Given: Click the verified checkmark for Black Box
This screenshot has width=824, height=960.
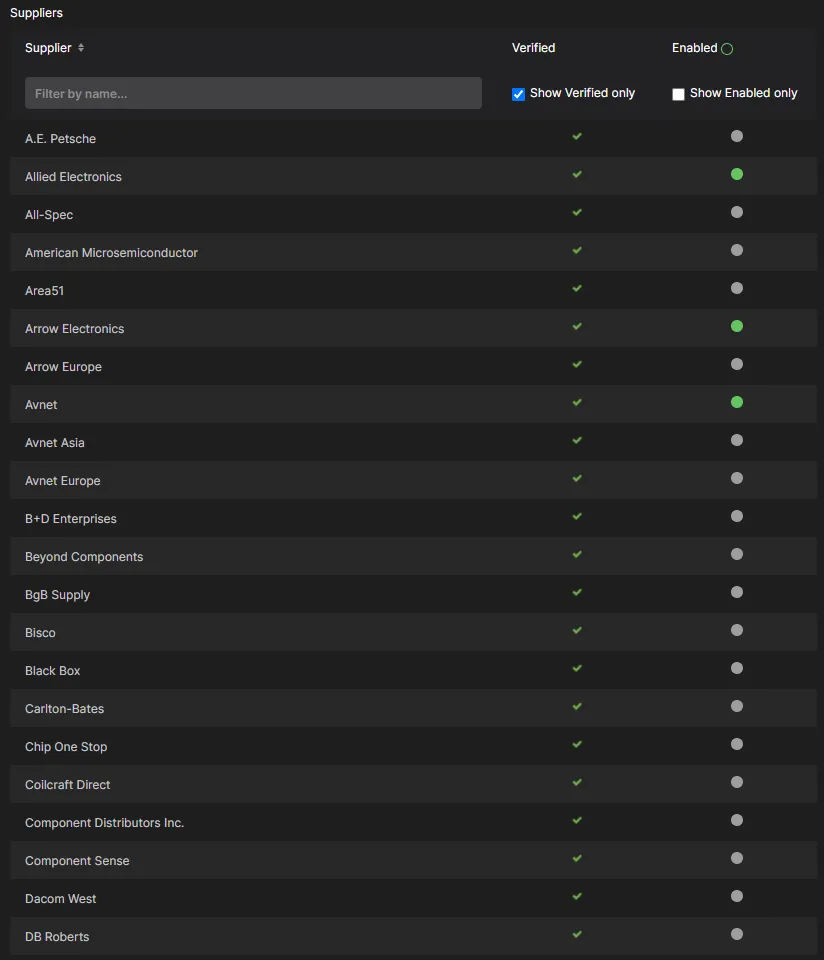Looking at the screenshot, I should click(577, 667).
